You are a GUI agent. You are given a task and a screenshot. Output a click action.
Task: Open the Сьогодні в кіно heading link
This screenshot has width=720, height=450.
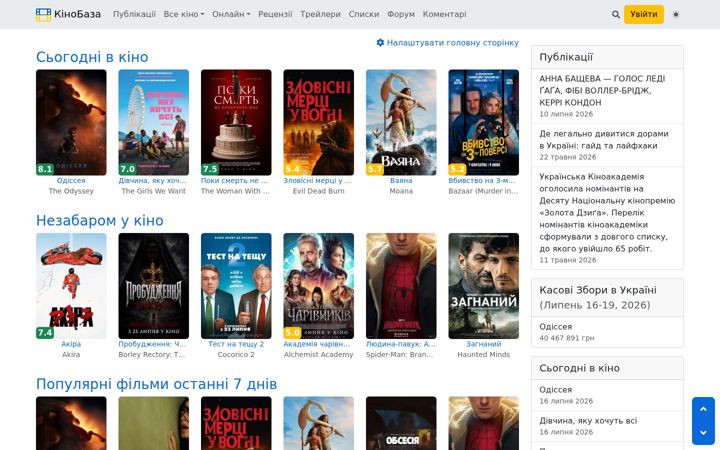tap(92, 57)
